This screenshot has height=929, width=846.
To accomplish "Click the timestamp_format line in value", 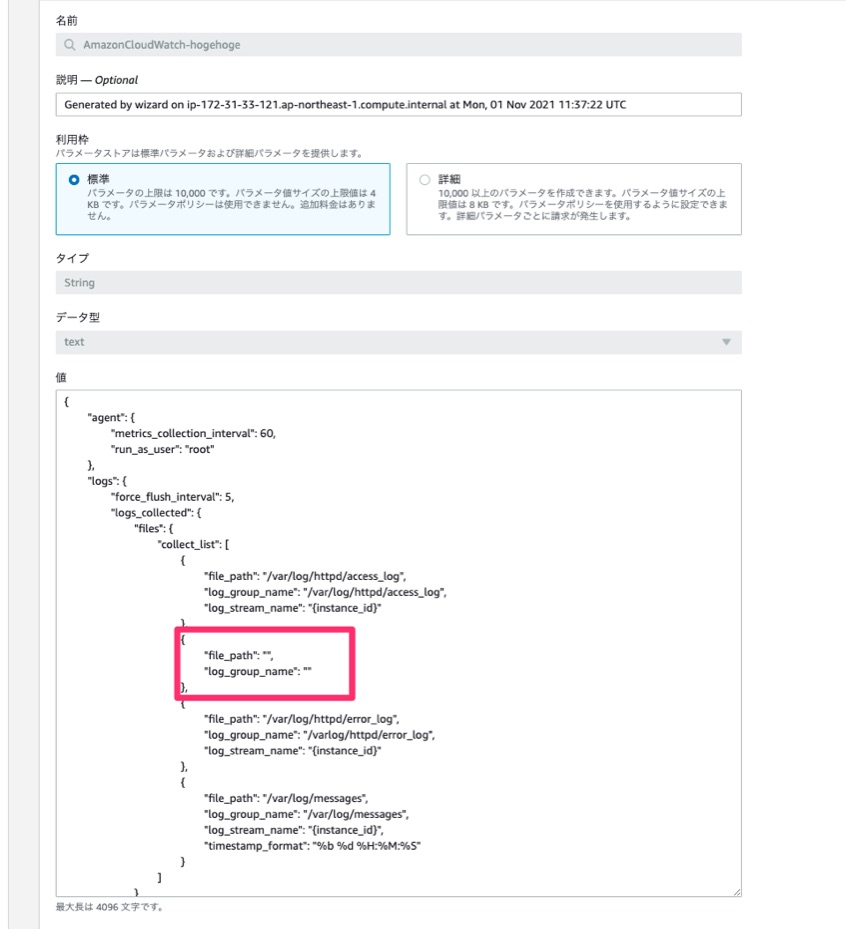I will [x=311, y=845].
